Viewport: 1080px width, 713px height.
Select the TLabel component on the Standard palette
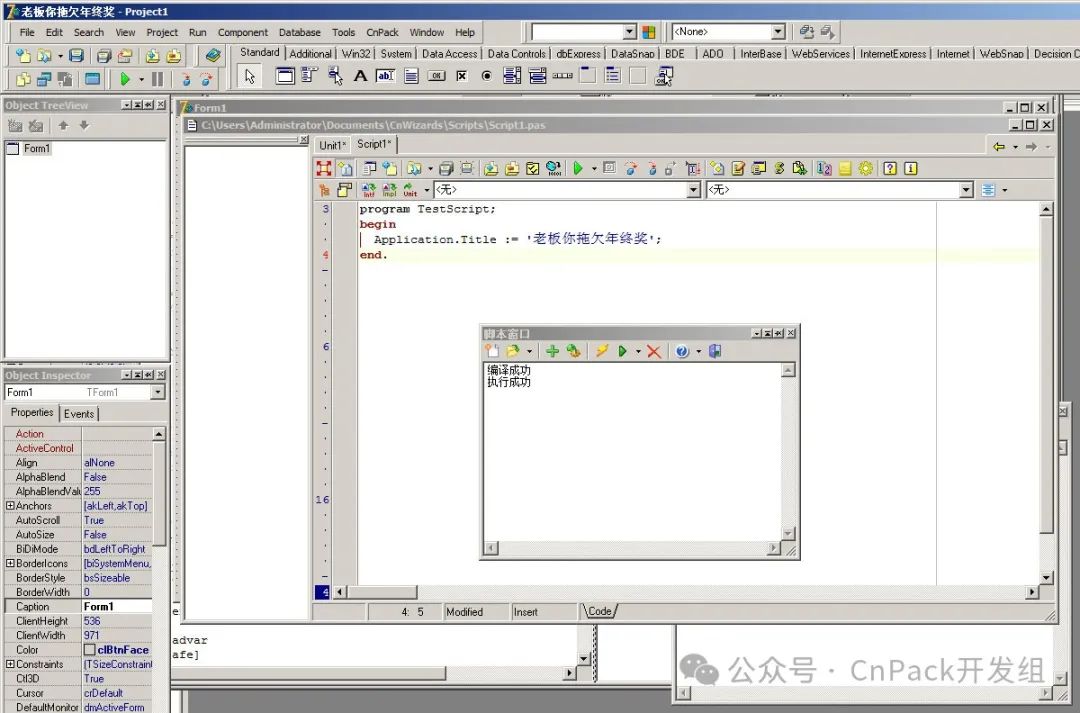click(x=359, y=76)
